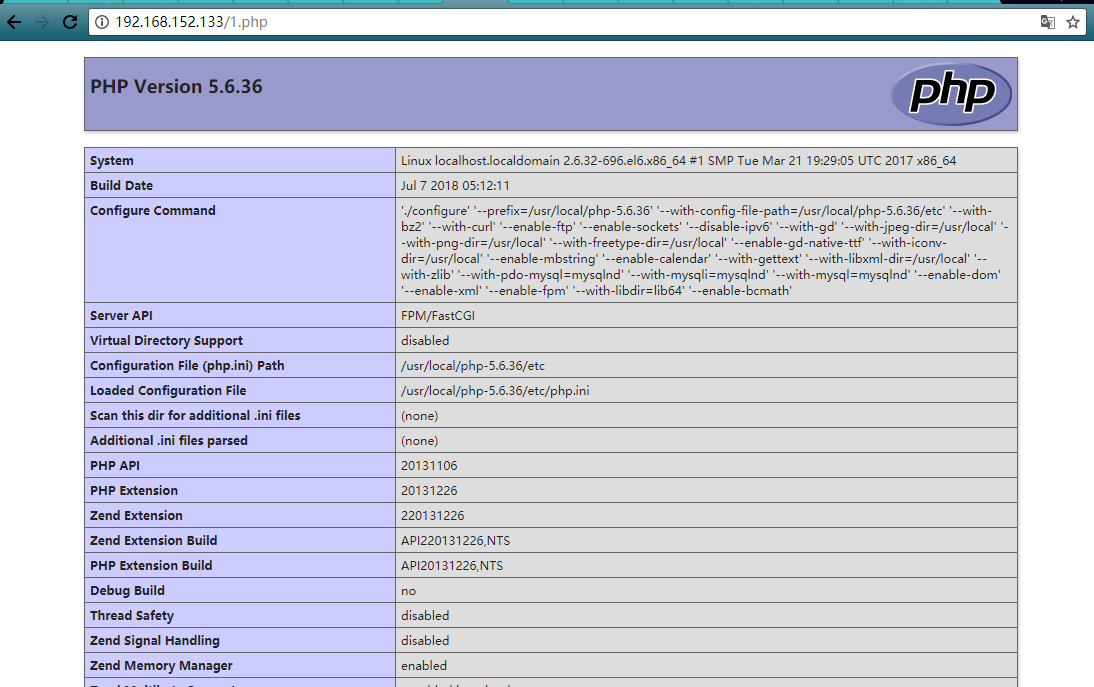Viewport: 1094px width, 687px height.
Task: View site information icon in address bar
Action: tap(102, 22)
